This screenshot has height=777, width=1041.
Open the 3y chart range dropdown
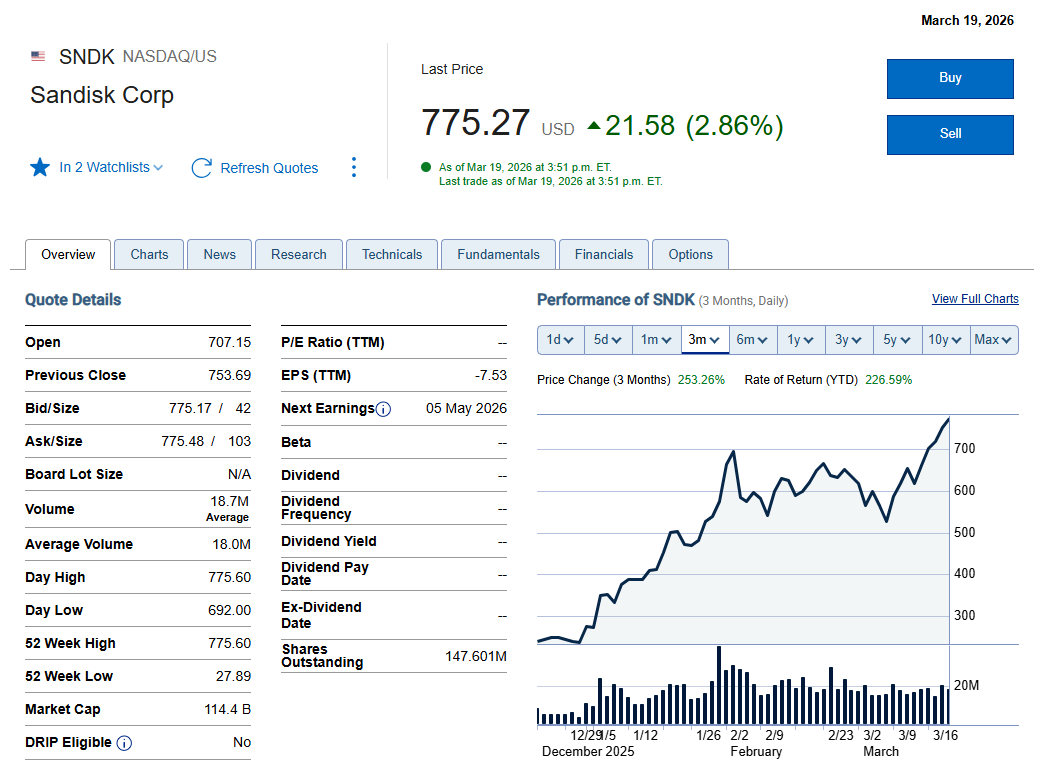pyautogui.click(x=849, y=340)
